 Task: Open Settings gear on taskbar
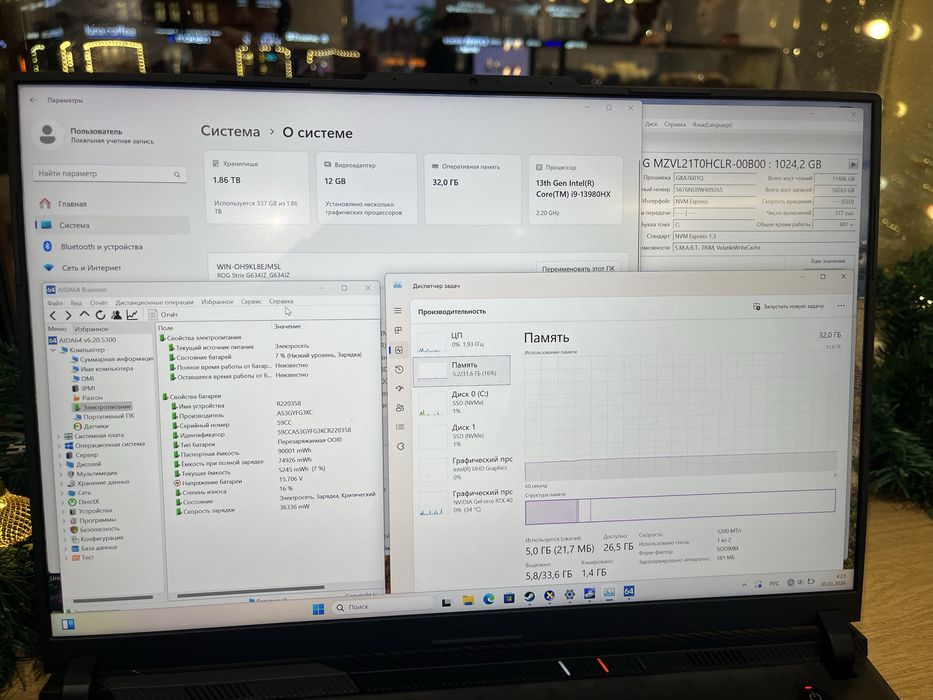(x=569, y=595)
